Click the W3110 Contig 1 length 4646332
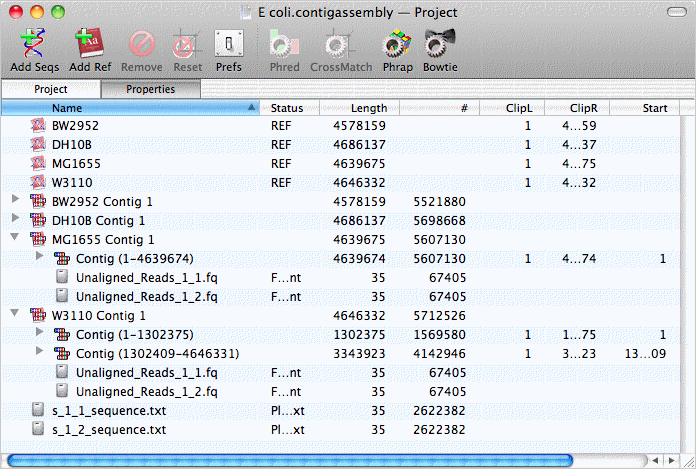Viewport: 696px width, 469px height. click(359, 315)
